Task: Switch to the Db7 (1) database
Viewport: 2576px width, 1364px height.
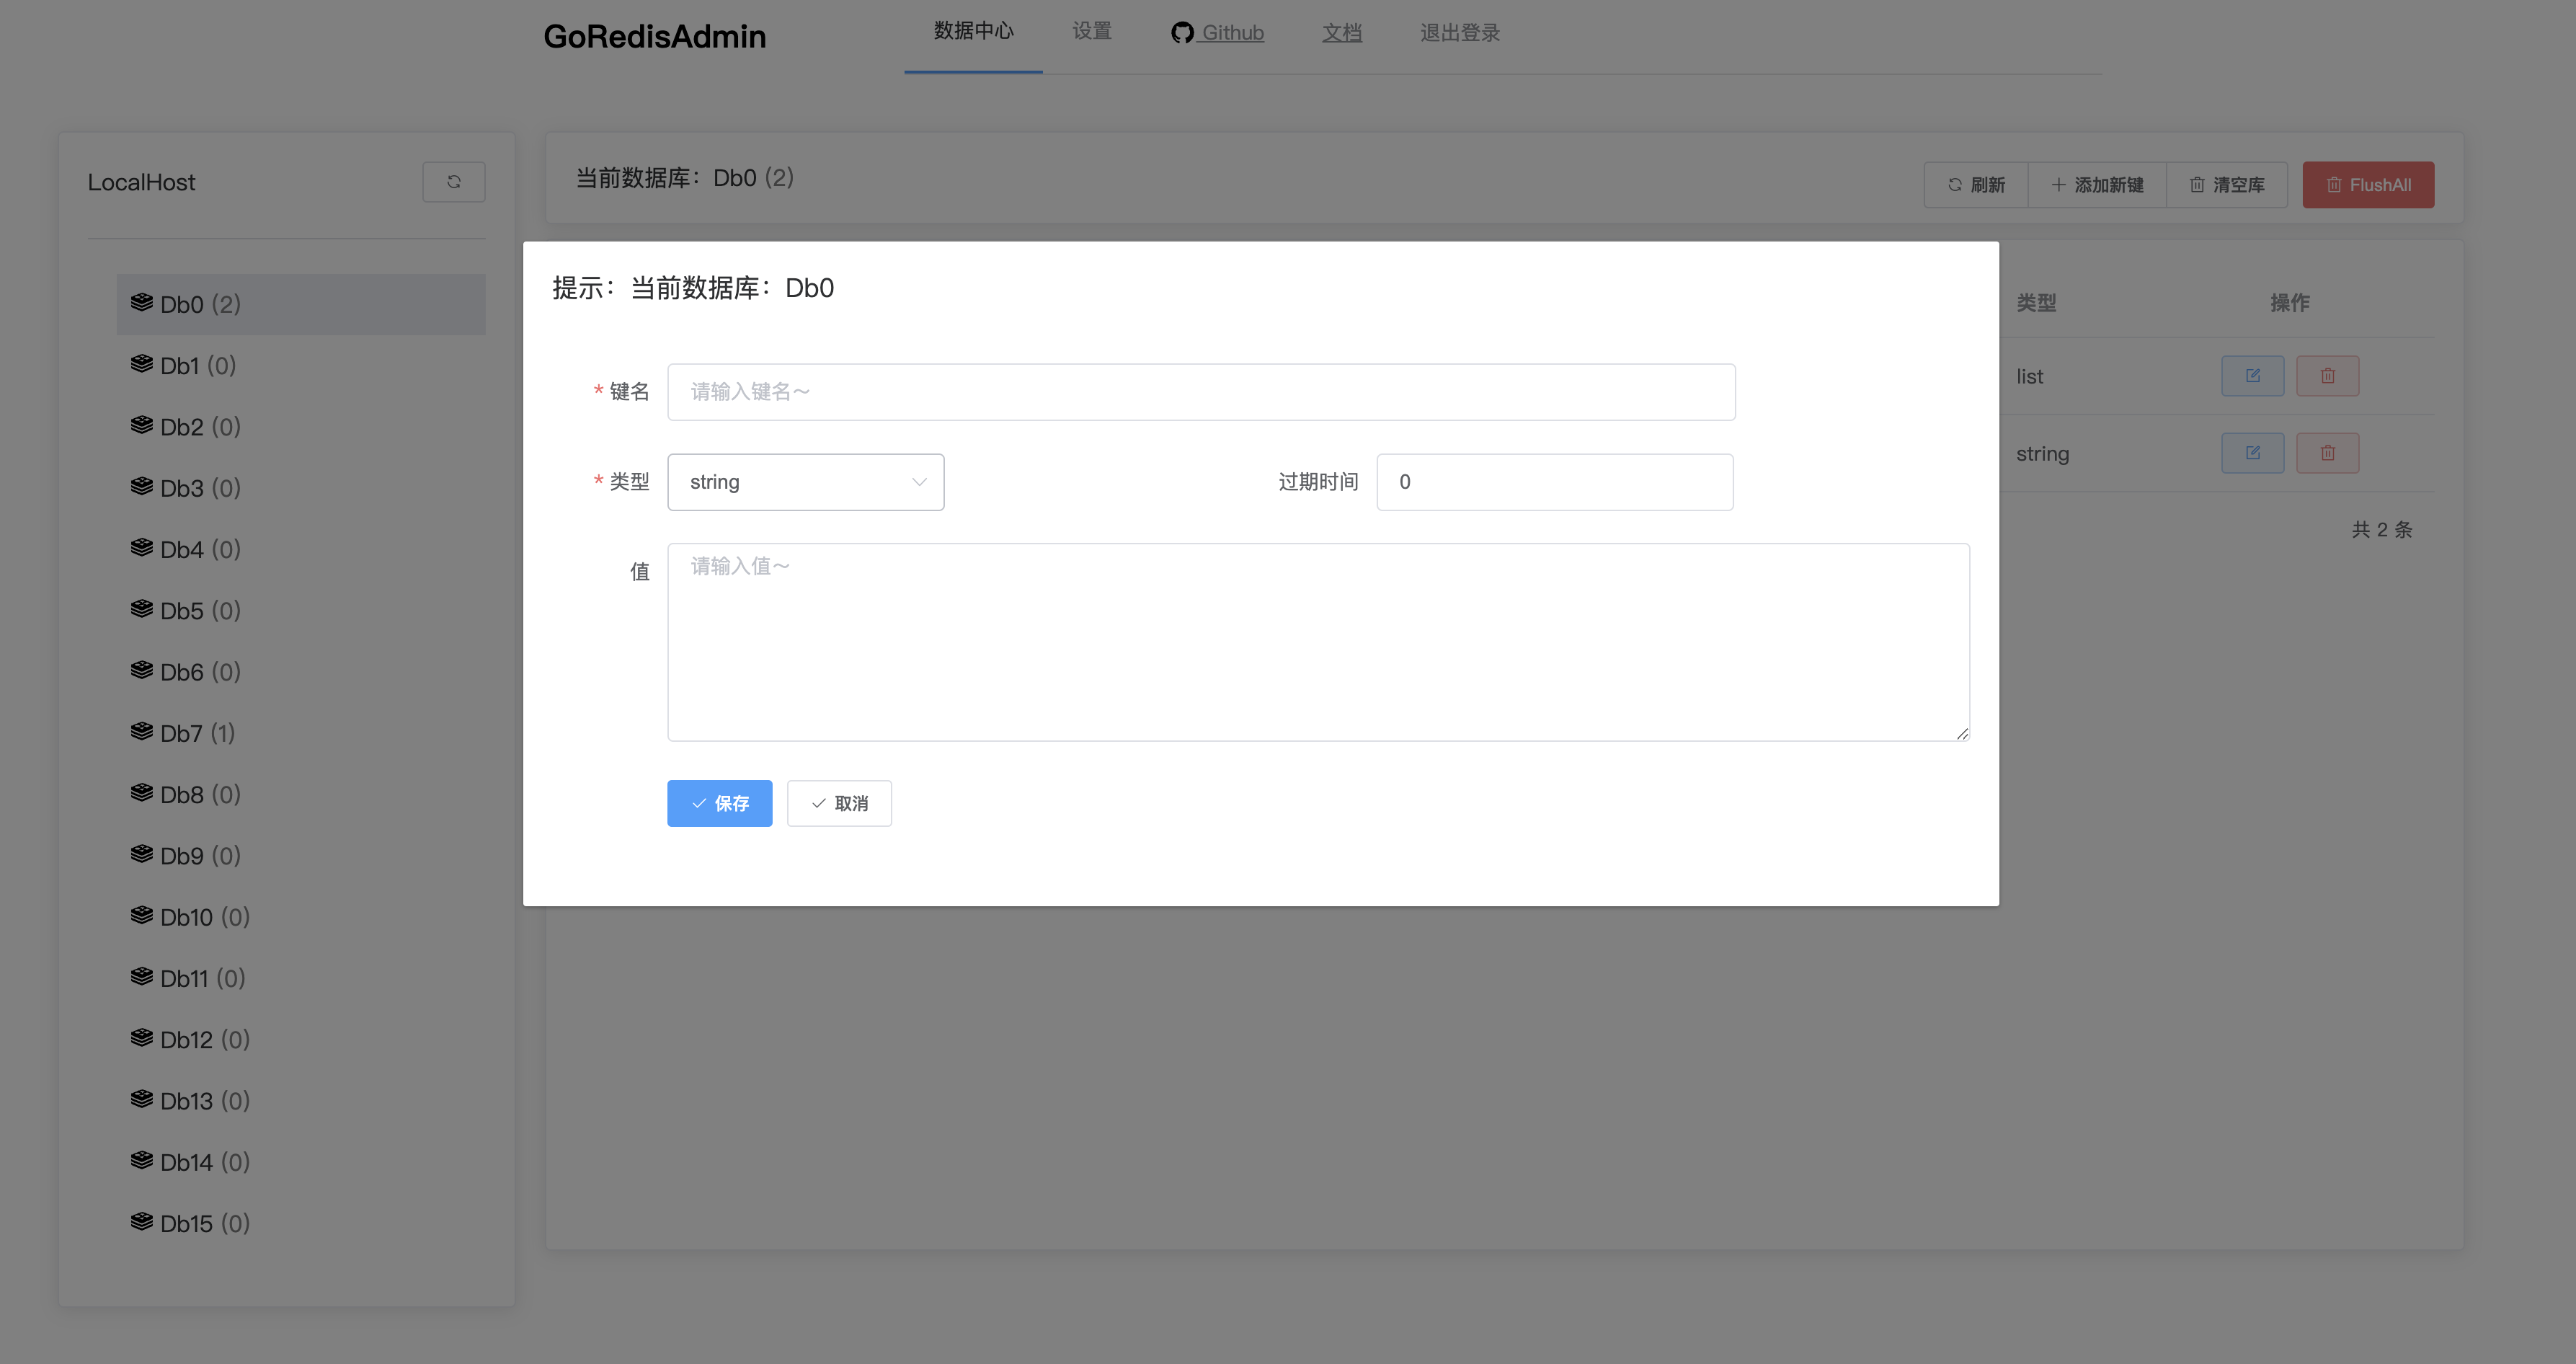Action: 301,733
